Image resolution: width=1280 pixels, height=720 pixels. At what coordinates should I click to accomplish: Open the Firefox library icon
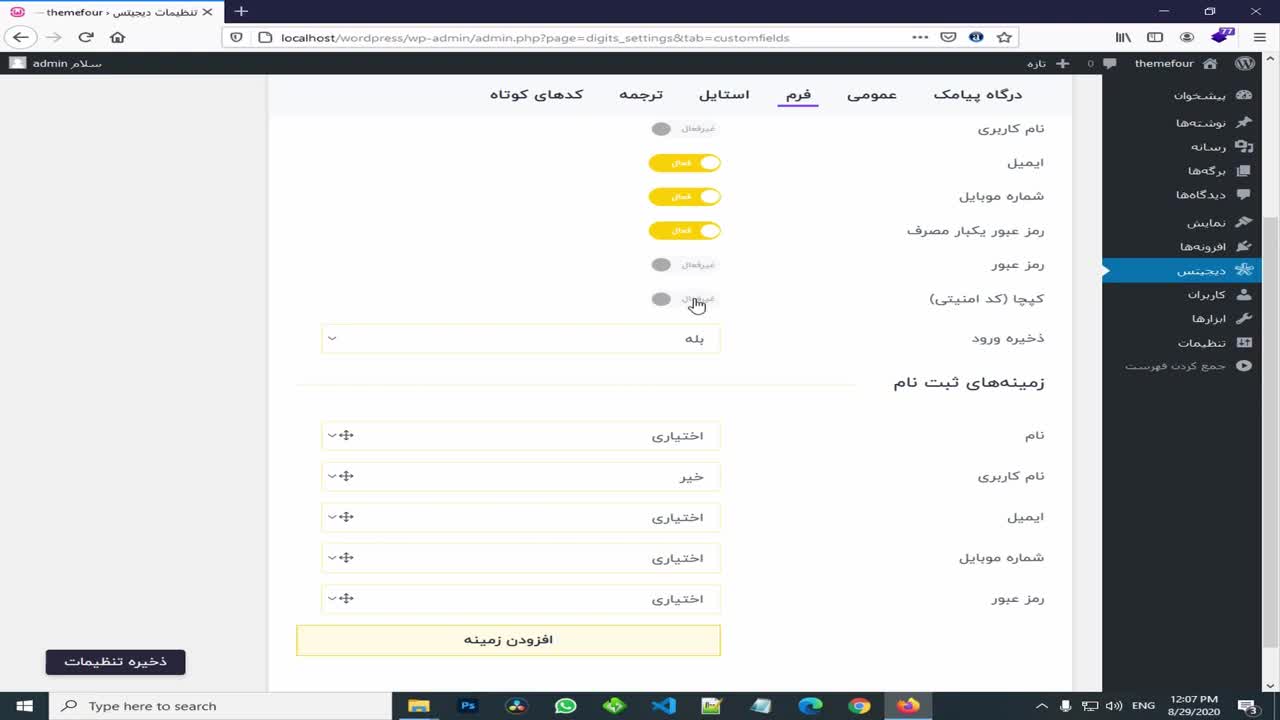tap(1123, 37)
